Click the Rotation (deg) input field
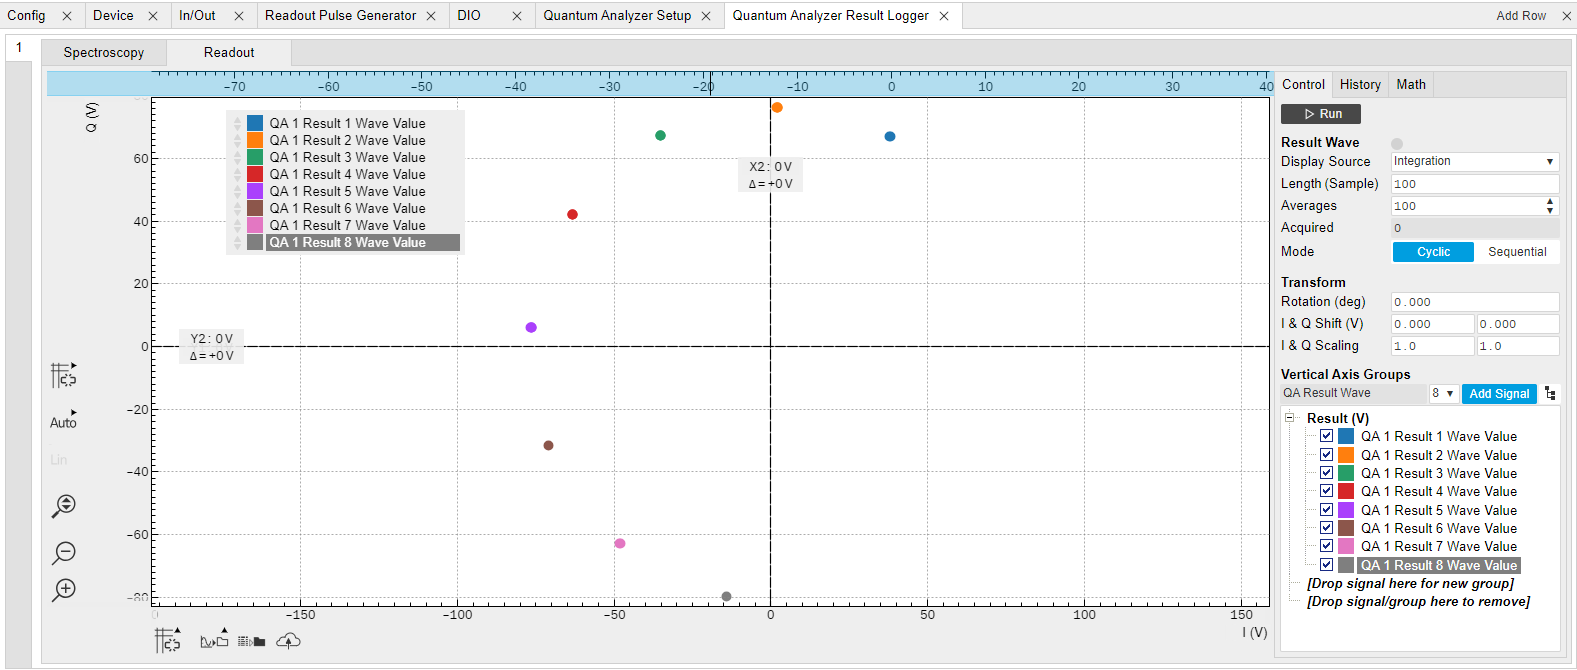The image size is (1577, 670). [1474, 302]
